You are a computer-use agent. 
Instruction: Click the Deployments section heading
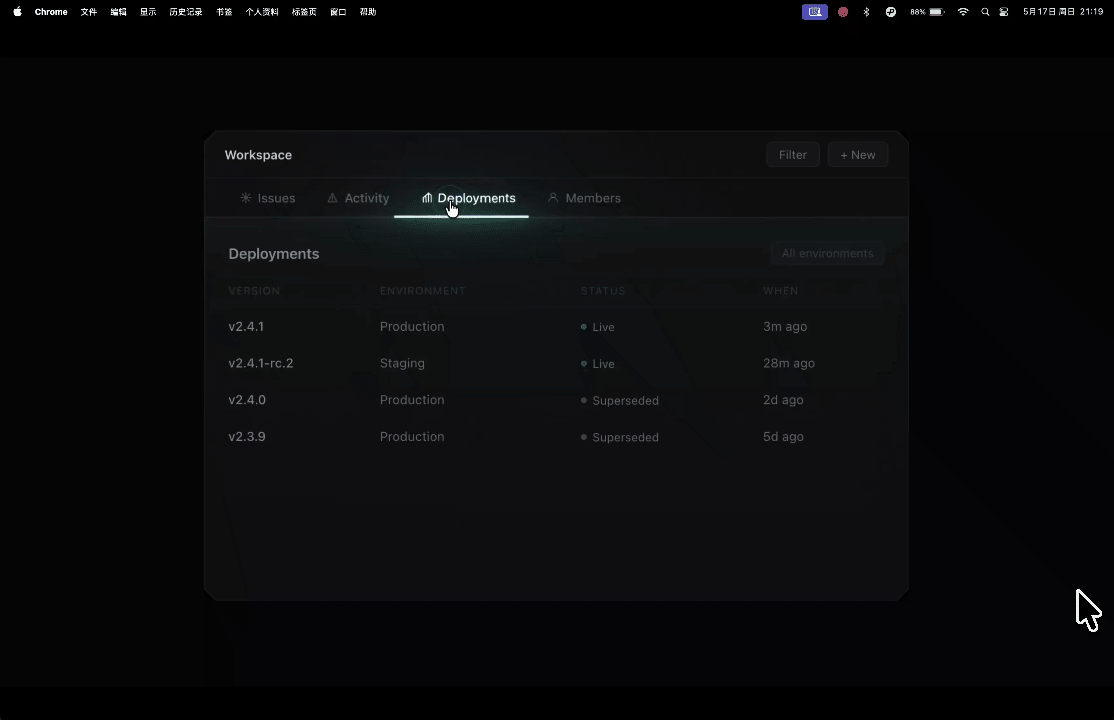274,254
